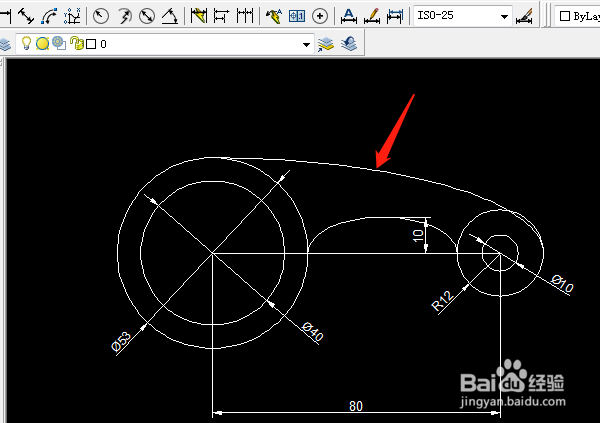This screenshot has height=423, width=600.
Task: Restore the previous layer state
Action: point(349,44)
